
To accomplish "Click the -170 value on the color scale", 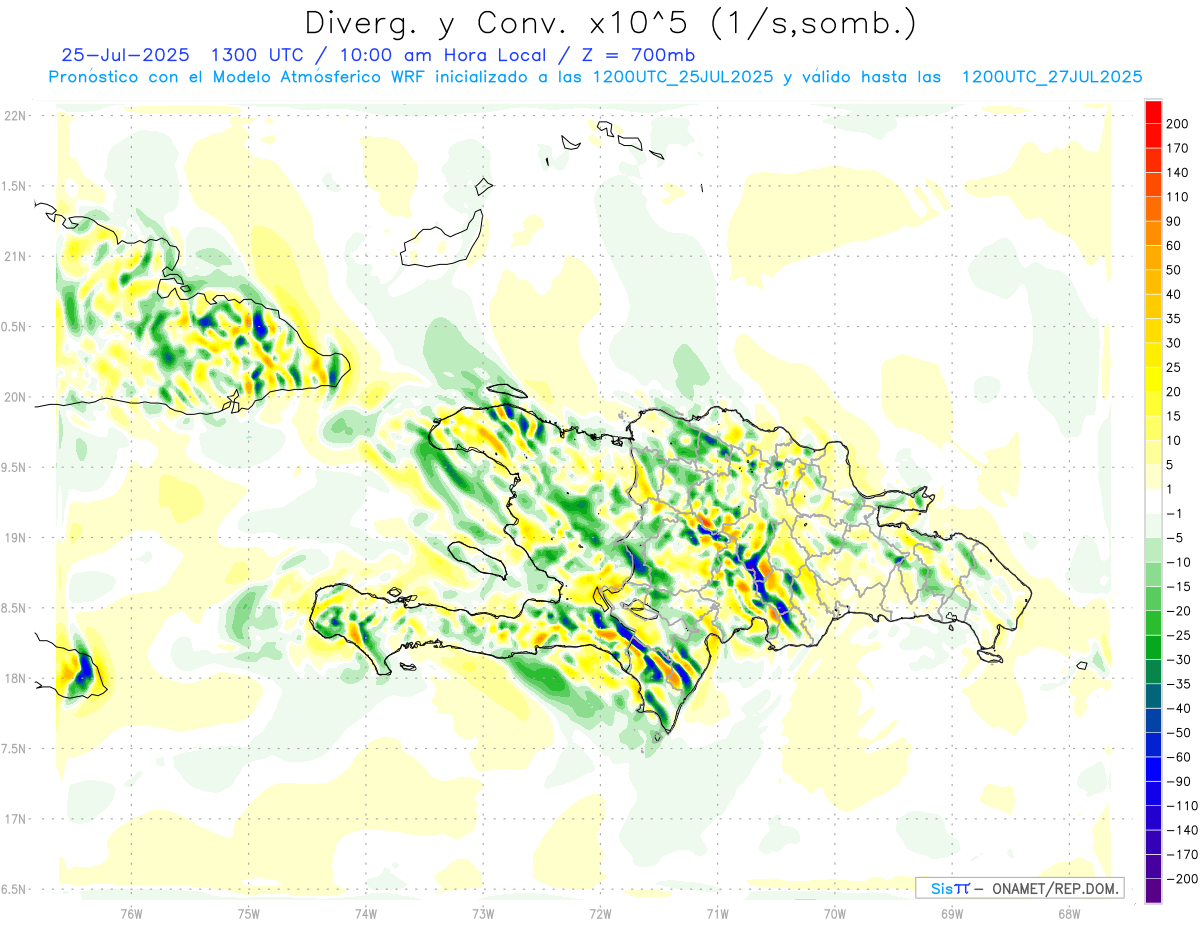I will tap(1183, 854).
